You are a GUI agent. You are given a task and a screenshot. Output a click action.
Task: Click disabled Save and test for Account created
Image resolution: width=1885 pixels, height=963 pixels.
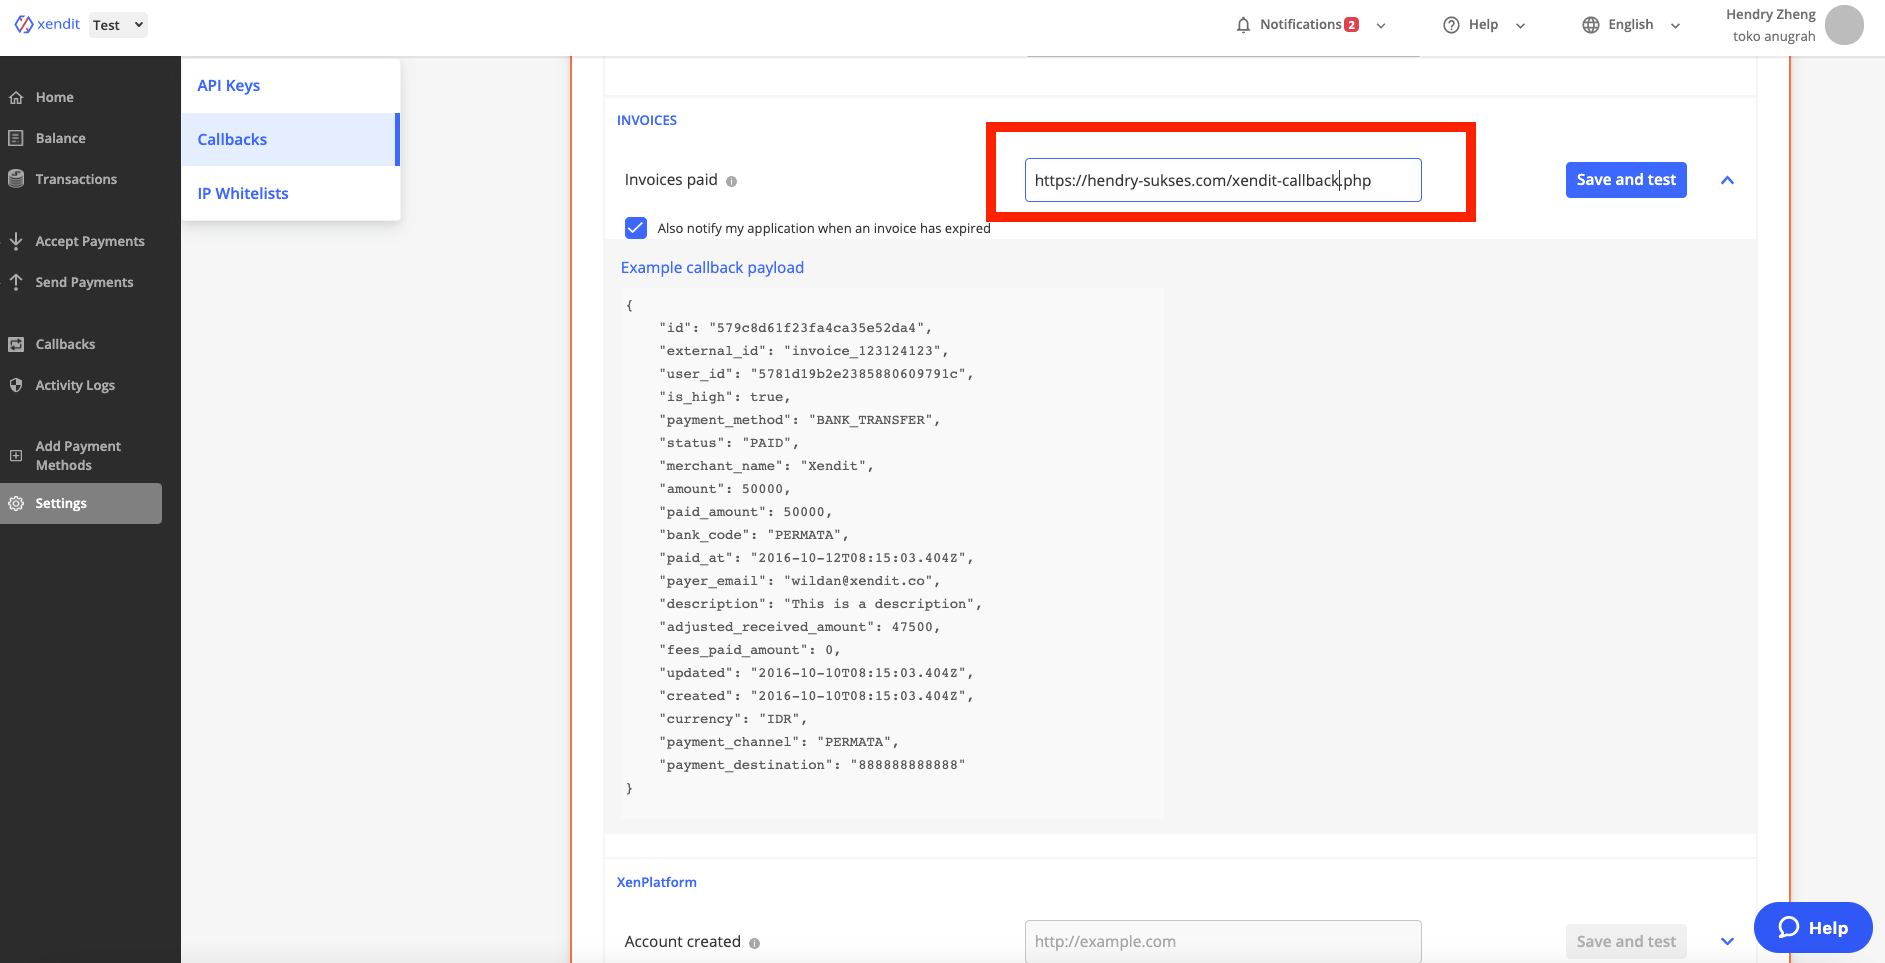pyautogui.click(x=1626, y=941)
